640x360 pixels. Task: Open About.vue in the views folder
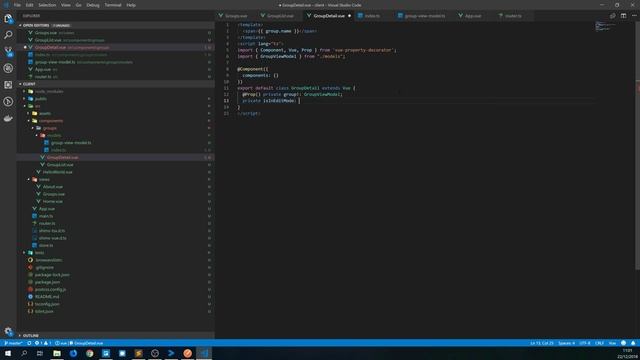(x=53, y=187)
